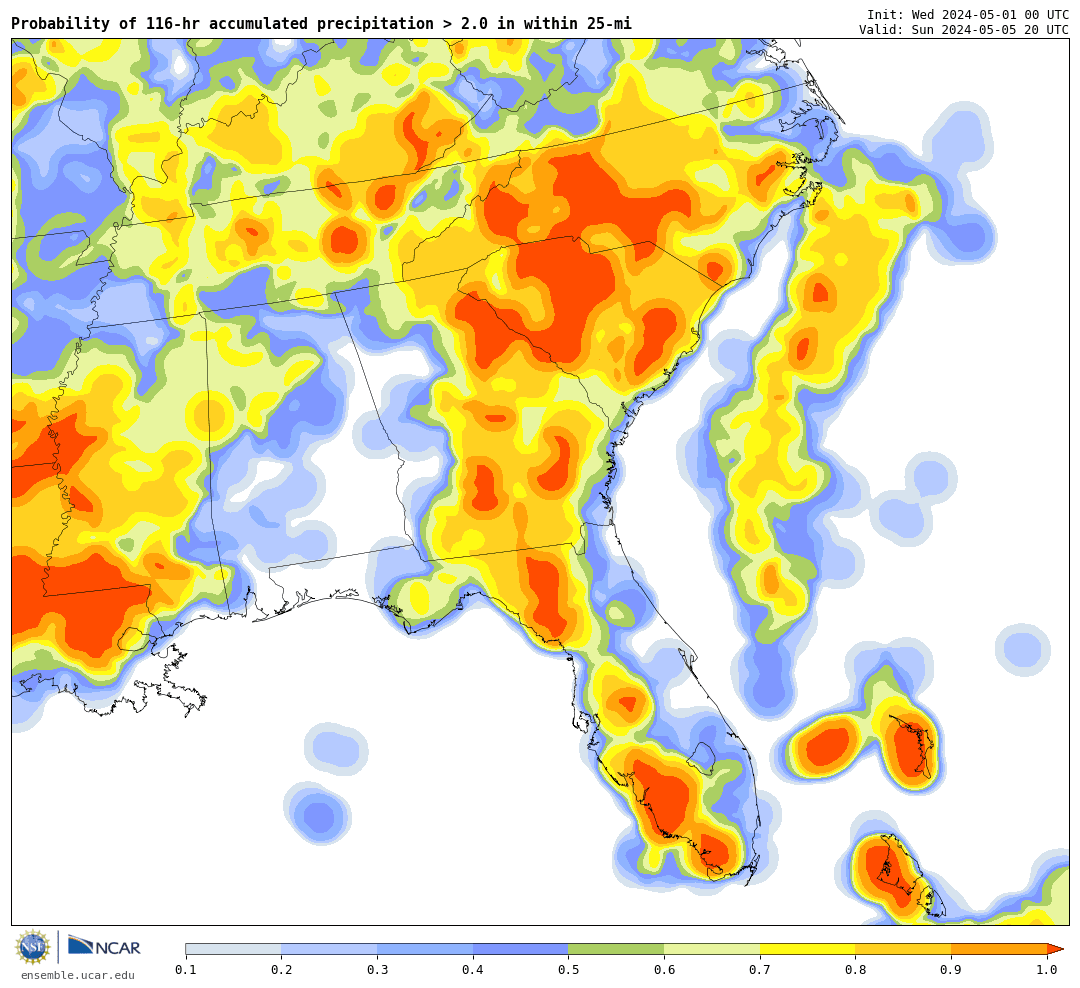The width and height of the screenshot is (1080, 988).
Task: Click the 0.9 colorbar tick label
Action: [951, 970]
